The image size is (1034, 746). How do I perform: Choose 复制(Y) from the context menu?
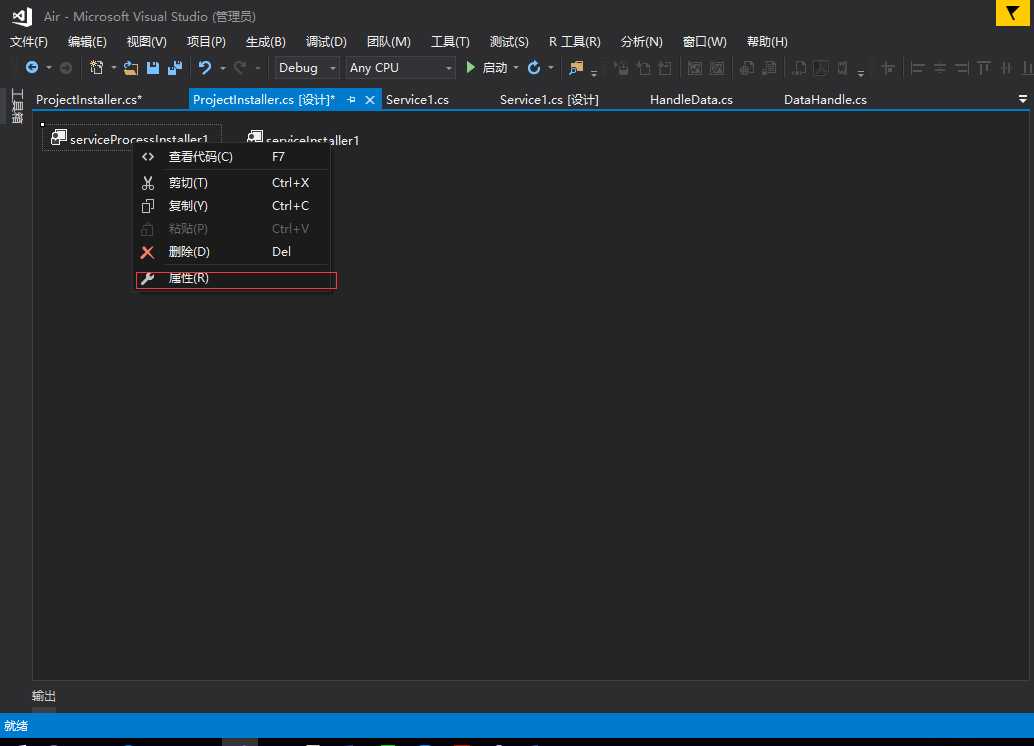(232, 206)
